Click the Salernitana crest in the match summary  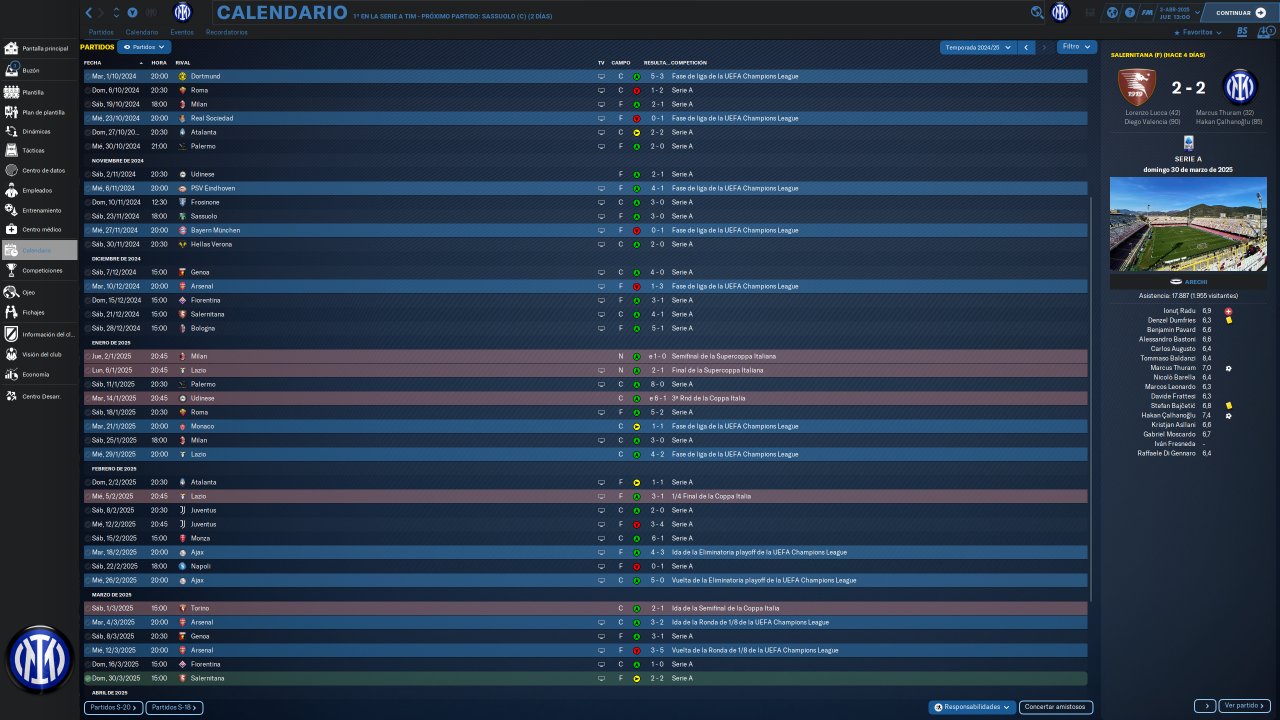pos(1137,87)
